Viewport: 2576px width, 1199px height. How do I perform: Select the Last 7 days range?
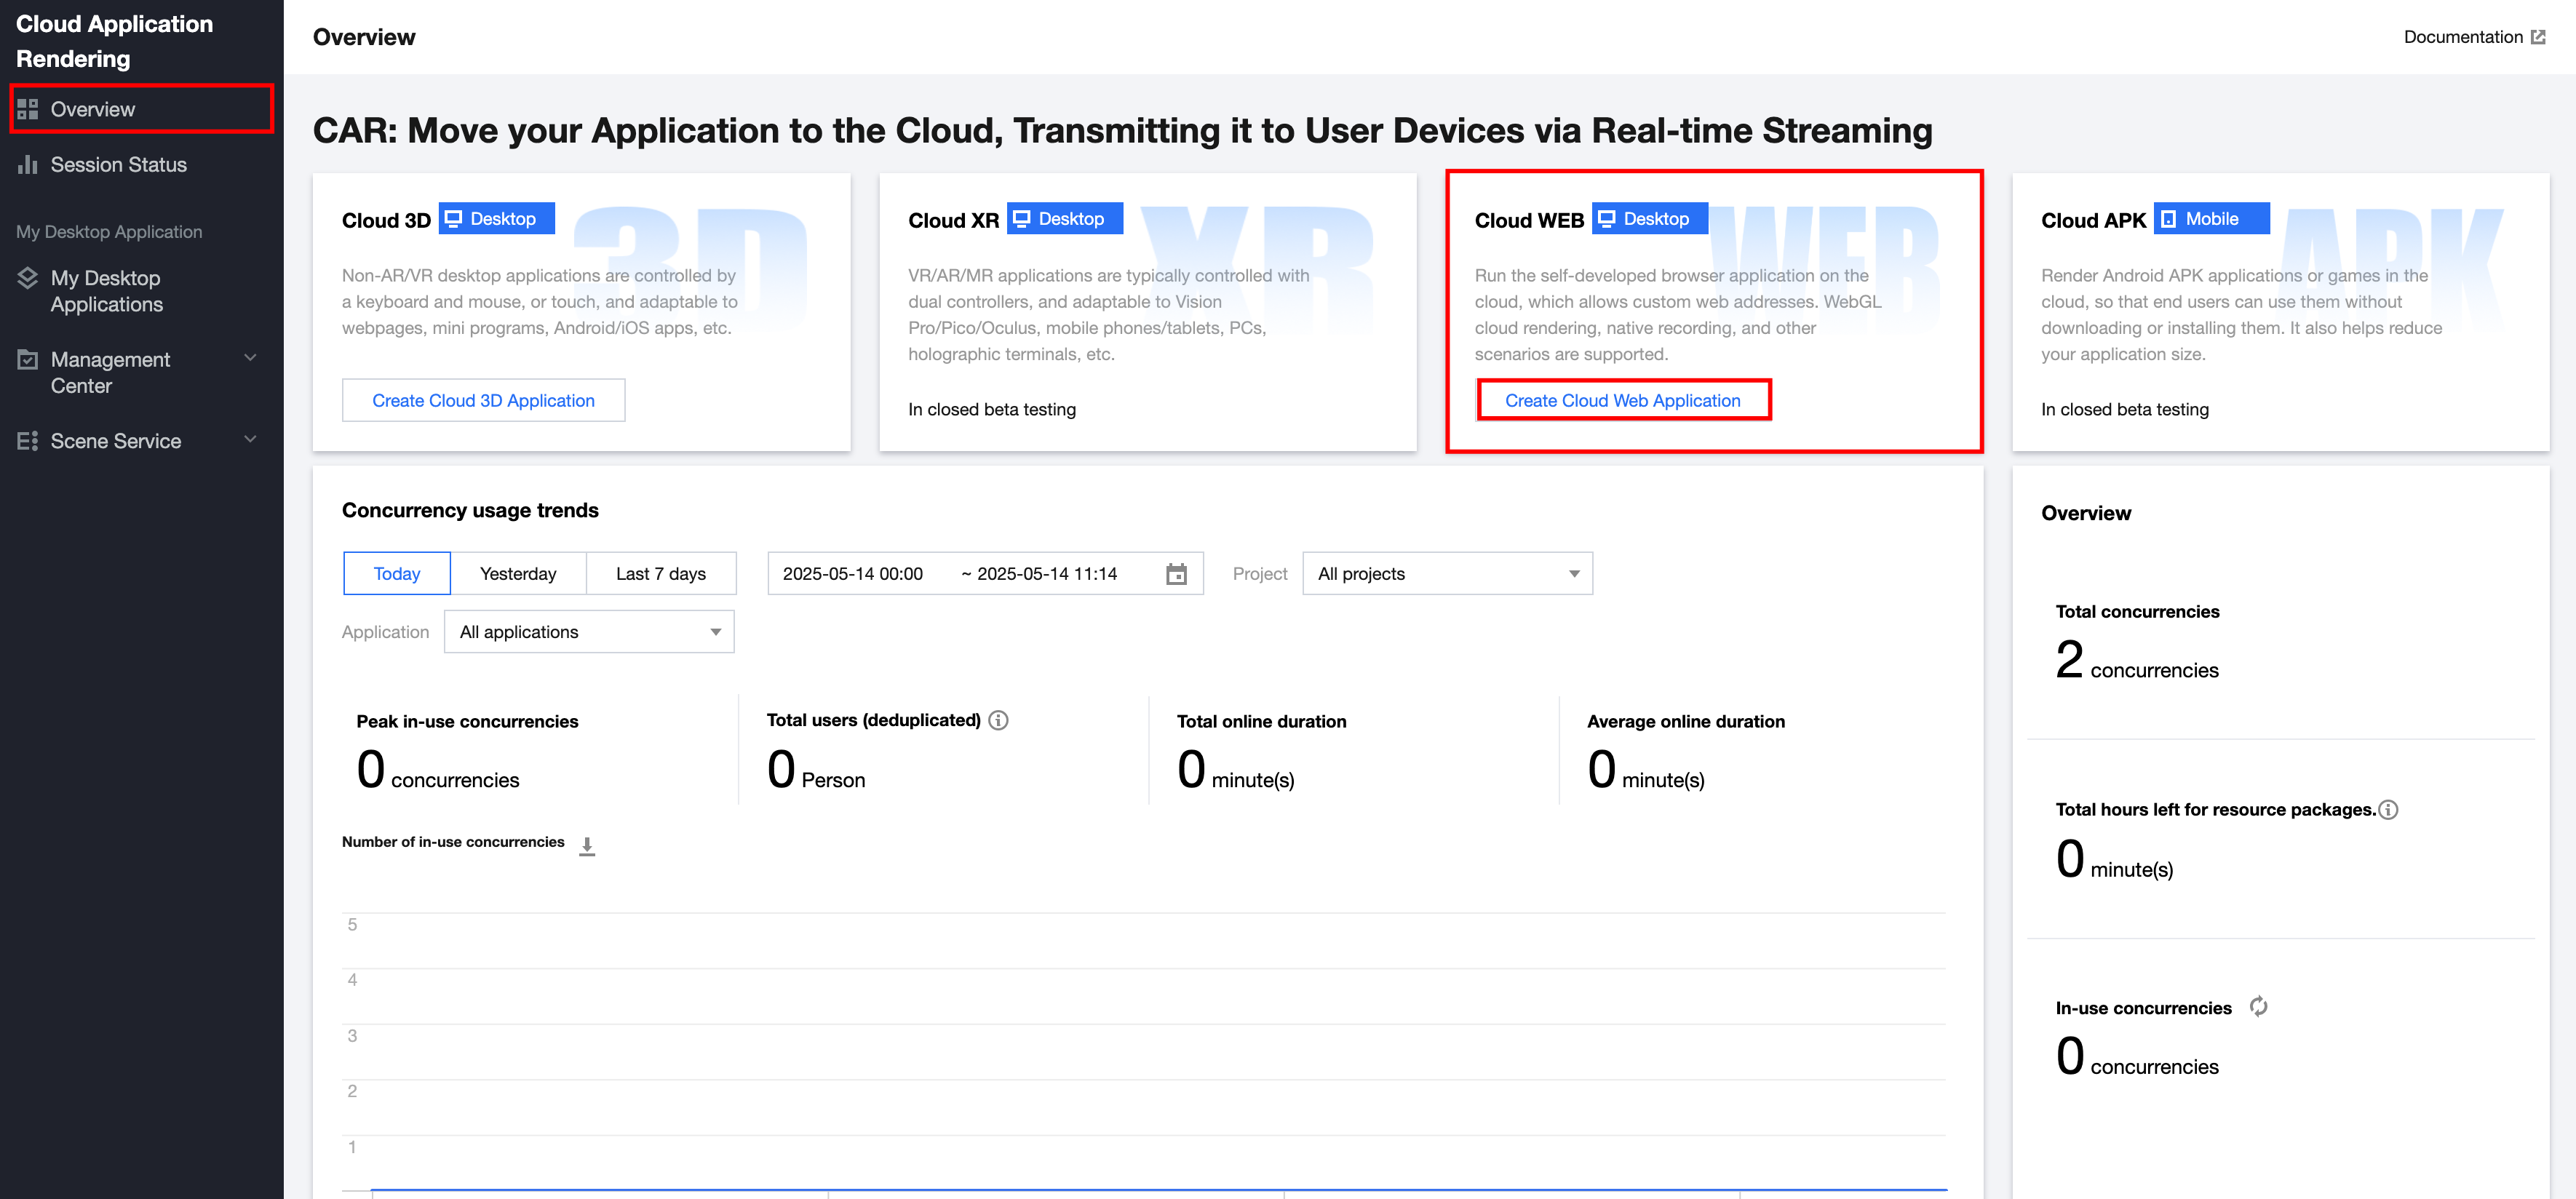[660, 574]
